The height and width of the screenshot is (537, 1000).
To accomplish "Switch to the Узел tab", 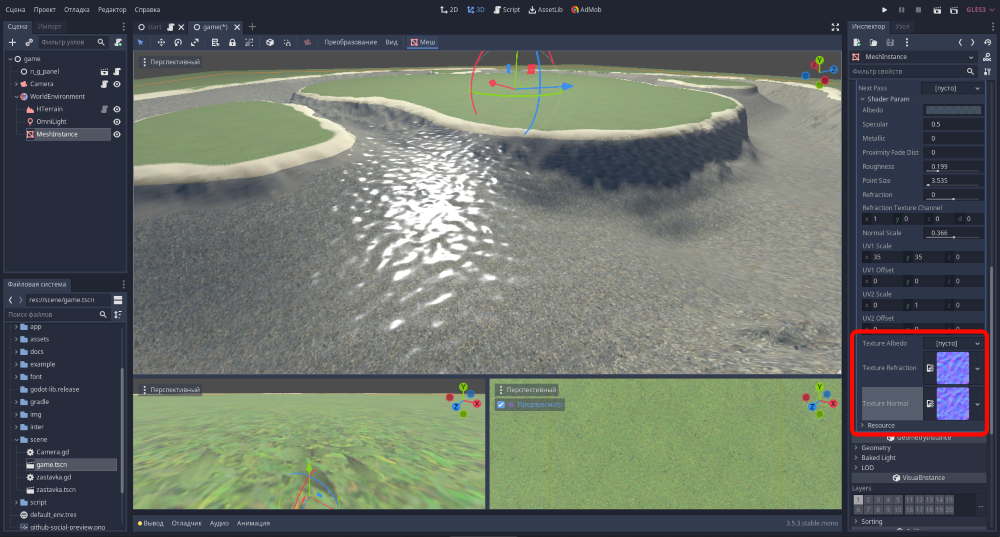I will [x=903, y=26].
